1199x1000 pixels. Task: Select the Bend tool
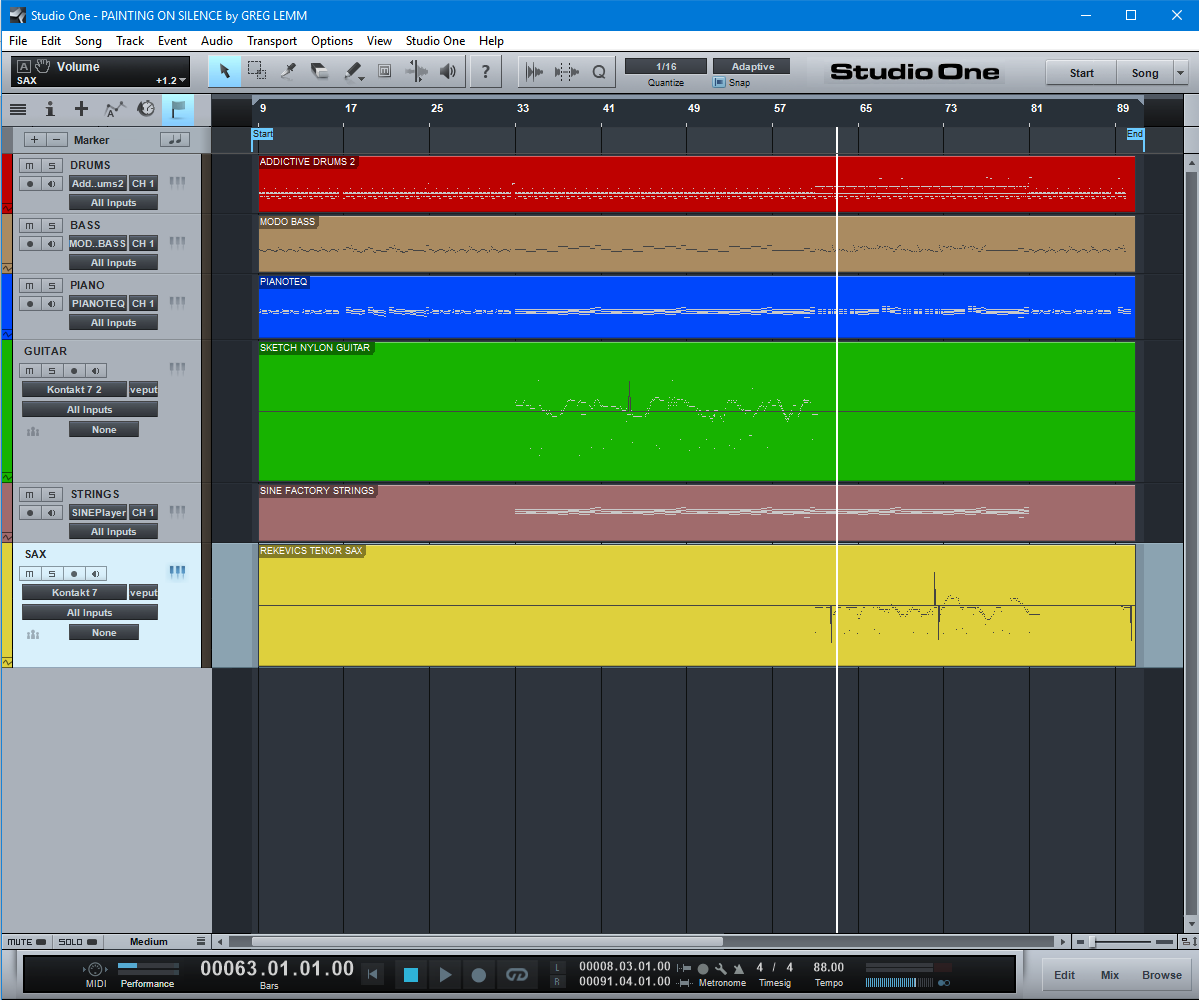(x=416, y=72)
